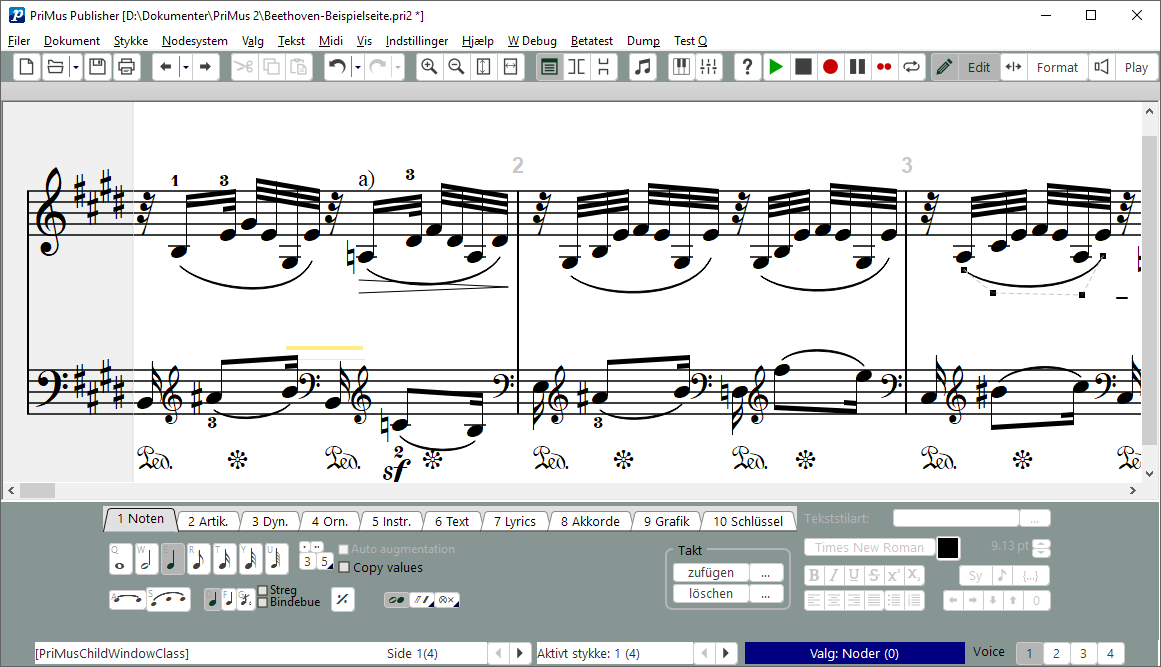Check the Streg checkbox
Screen dimensions: 1161x667
pos(263,590)
